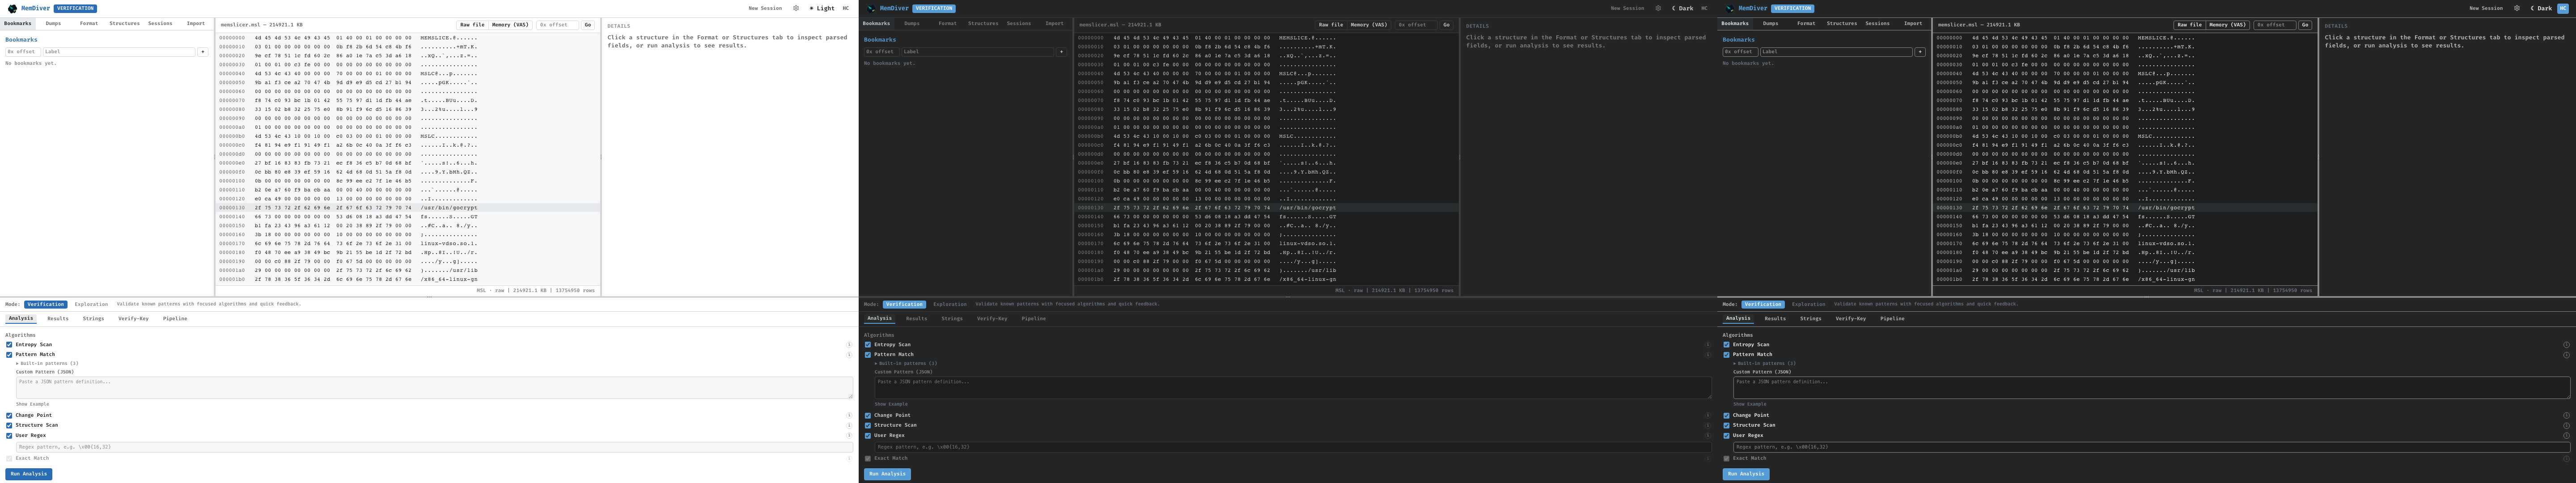Show User Regex info icon in right high-contrast window
This screenshot has height=483, width=2576.
[2566, 435]
